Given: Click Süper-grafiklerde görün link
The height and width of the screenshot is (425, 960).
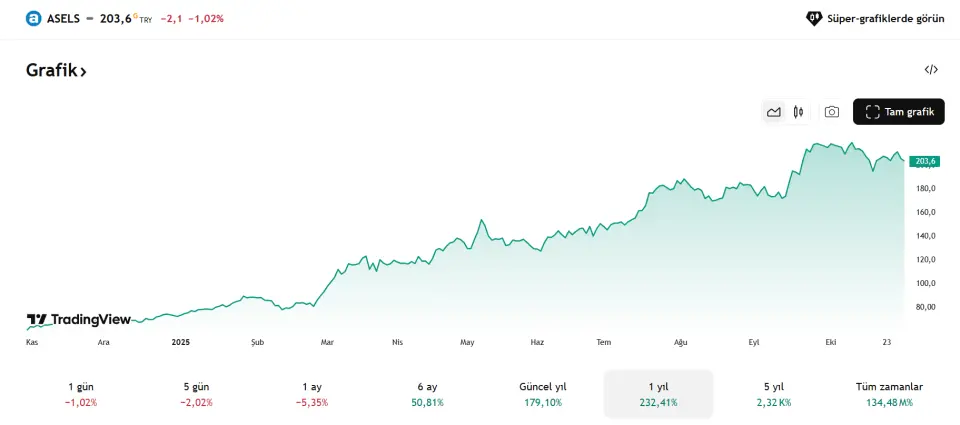Looking at the screenshot, I should 884,18.
